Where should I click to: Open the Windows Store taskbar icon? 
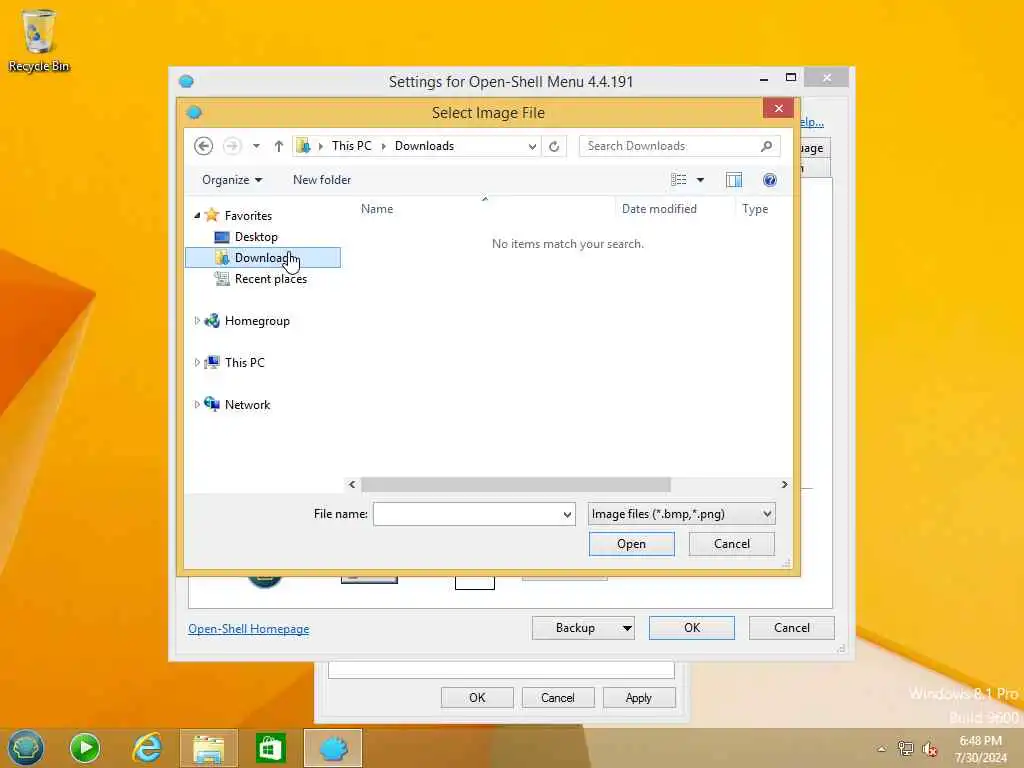point(270,749)
